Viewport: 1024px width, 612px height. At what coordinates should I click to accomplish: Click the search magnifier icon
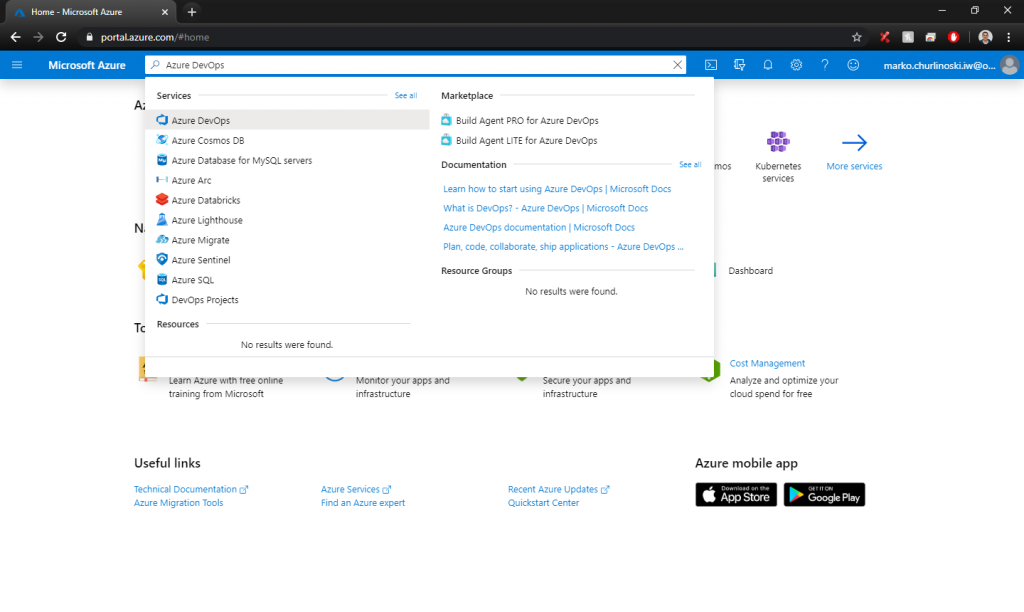pyautogui.click(x=155, y=65)
